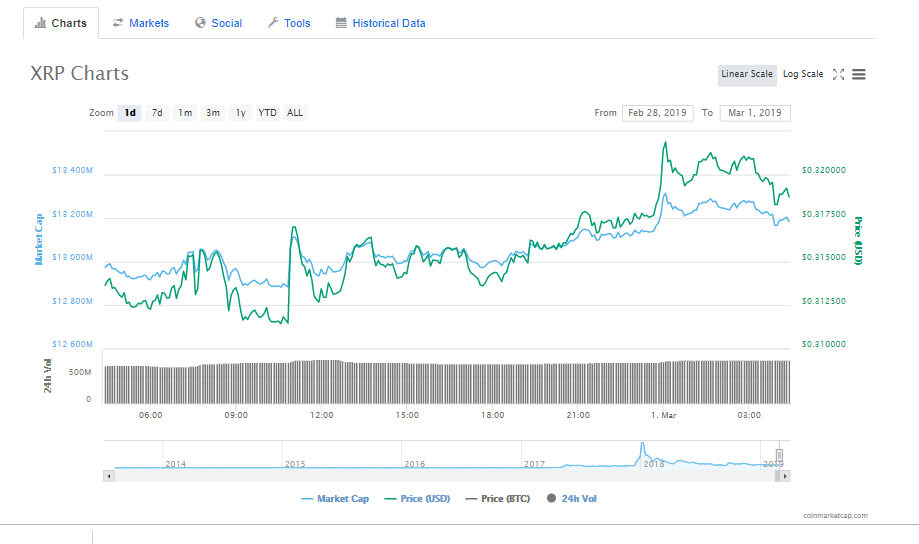
Task: Click the Historical Data calendar icon
Action: point(341,23)
